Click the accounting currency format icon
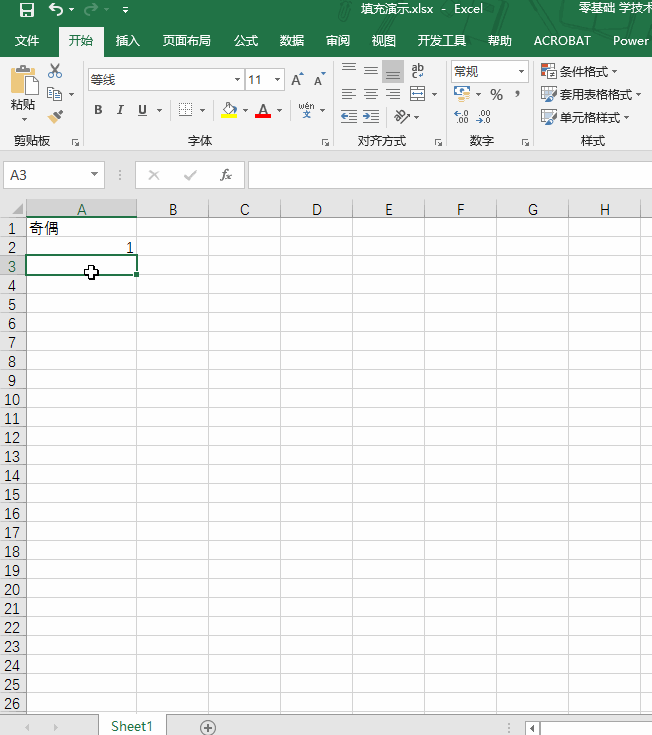 pyautogui.click(x=462, y=94)
